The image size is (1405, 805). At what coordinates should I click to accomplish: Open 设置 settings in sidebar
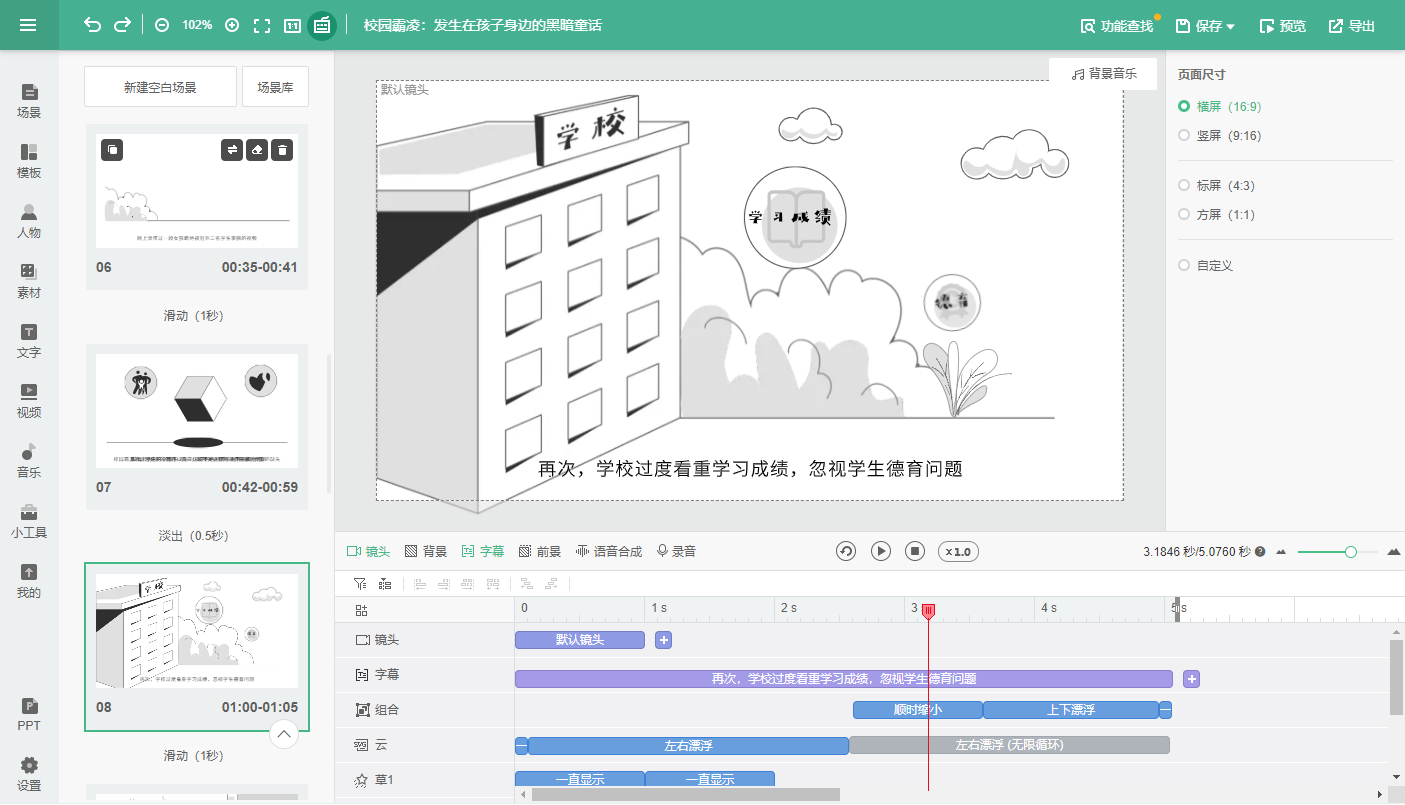(x=29, y=774)
